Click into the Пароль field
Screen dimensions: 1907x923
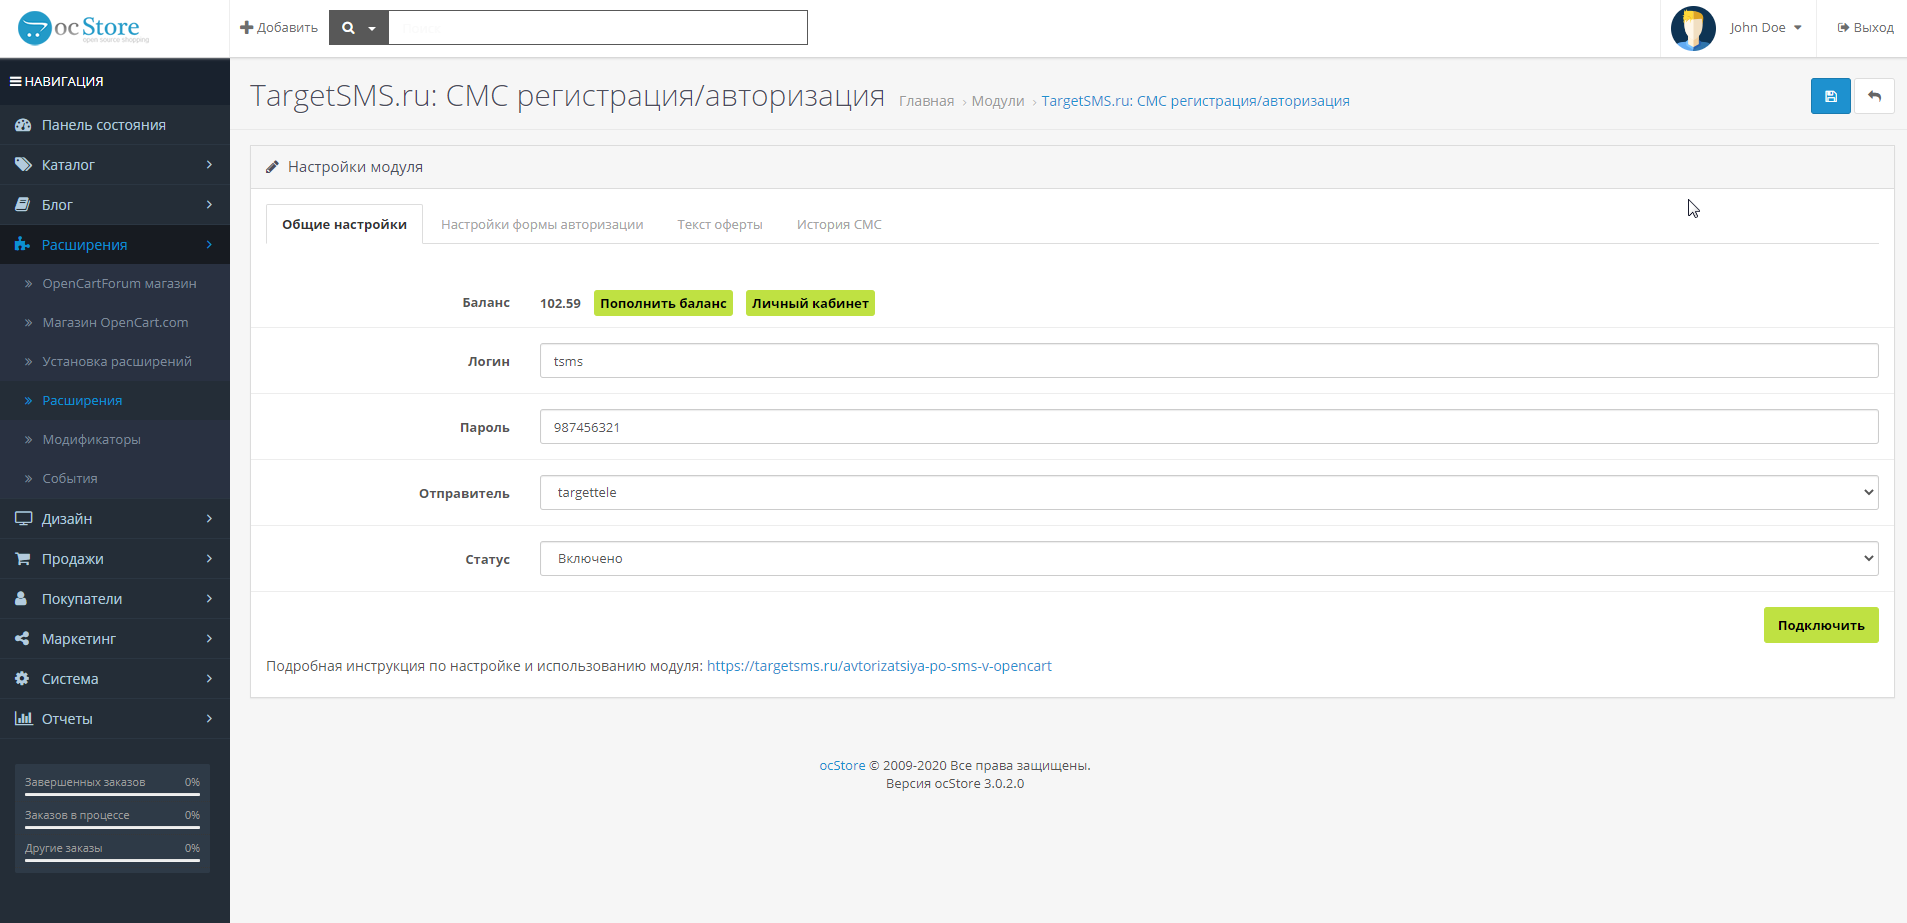coord(1209,427)
